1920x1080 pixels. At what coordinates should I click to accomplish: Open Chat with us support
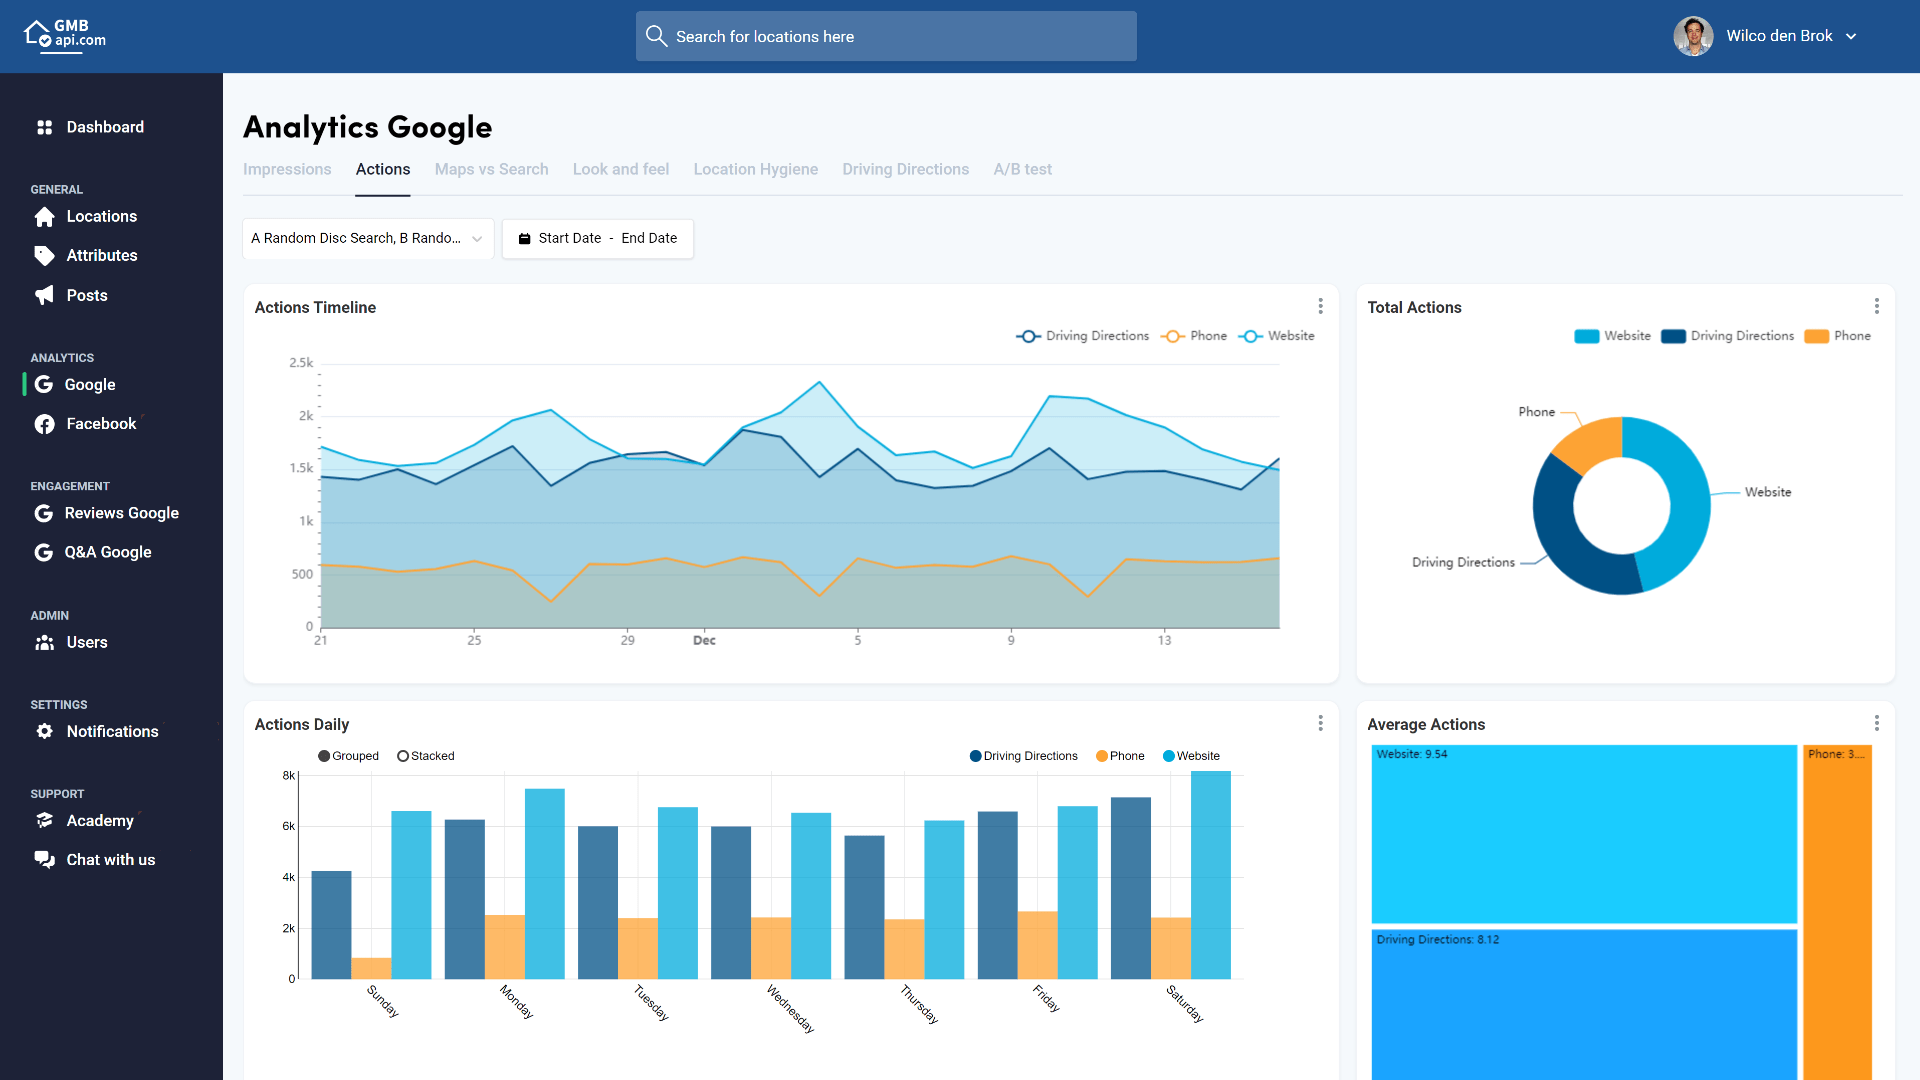(110, 859)
